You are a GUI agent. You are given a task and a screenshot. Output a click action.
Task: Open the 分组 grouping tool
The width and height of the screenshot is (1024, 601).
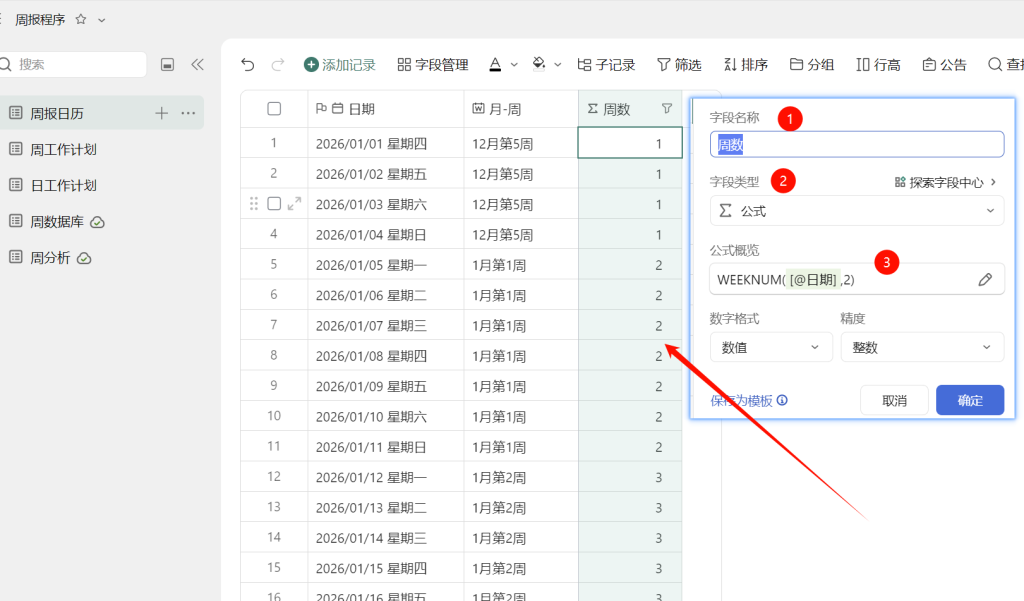812,65
